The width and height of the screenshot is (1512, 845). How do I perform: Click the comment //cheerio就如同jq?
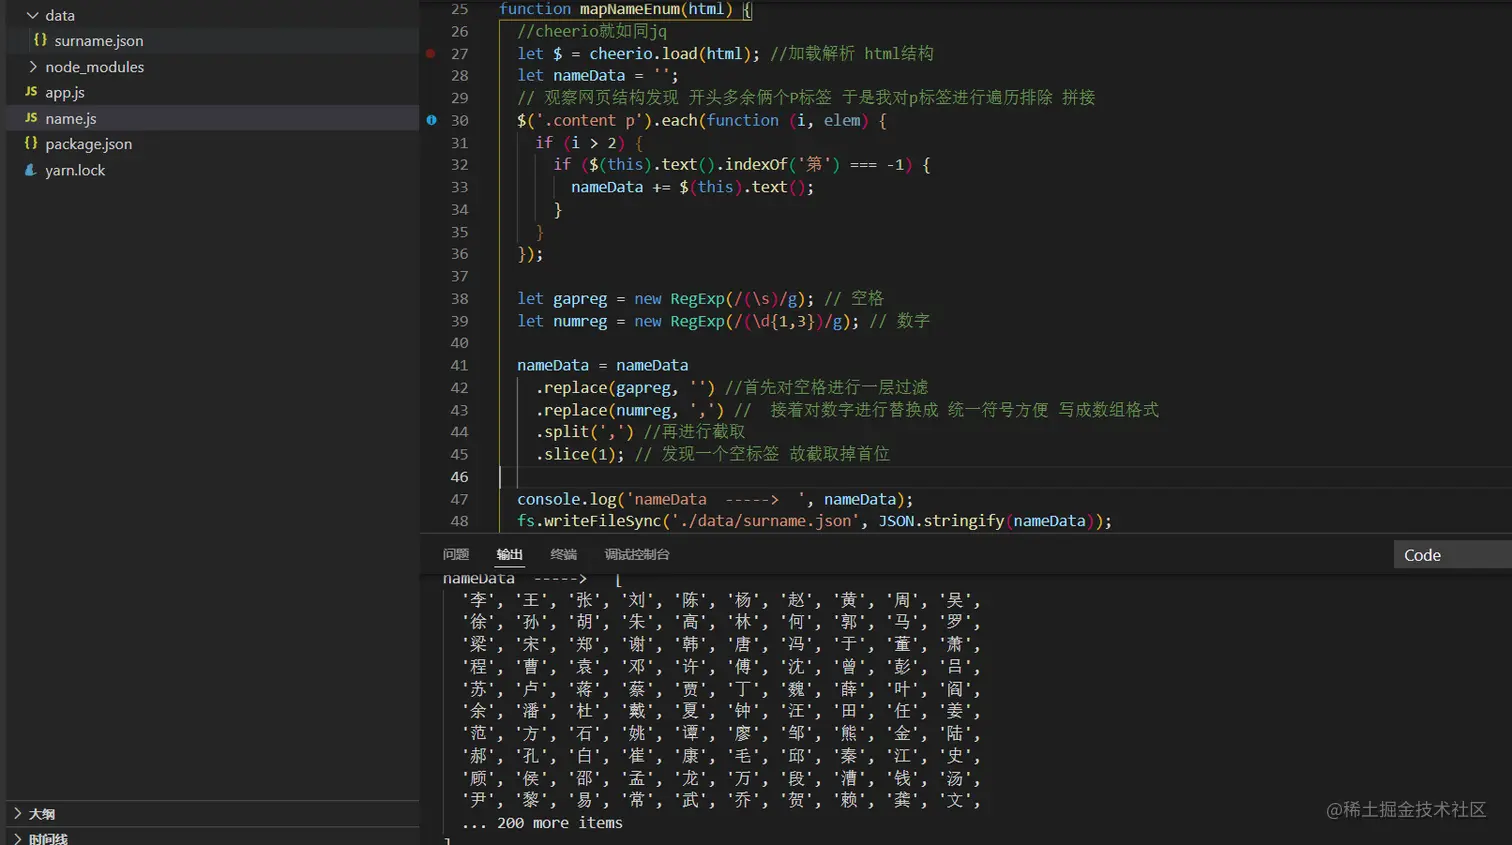592,31
